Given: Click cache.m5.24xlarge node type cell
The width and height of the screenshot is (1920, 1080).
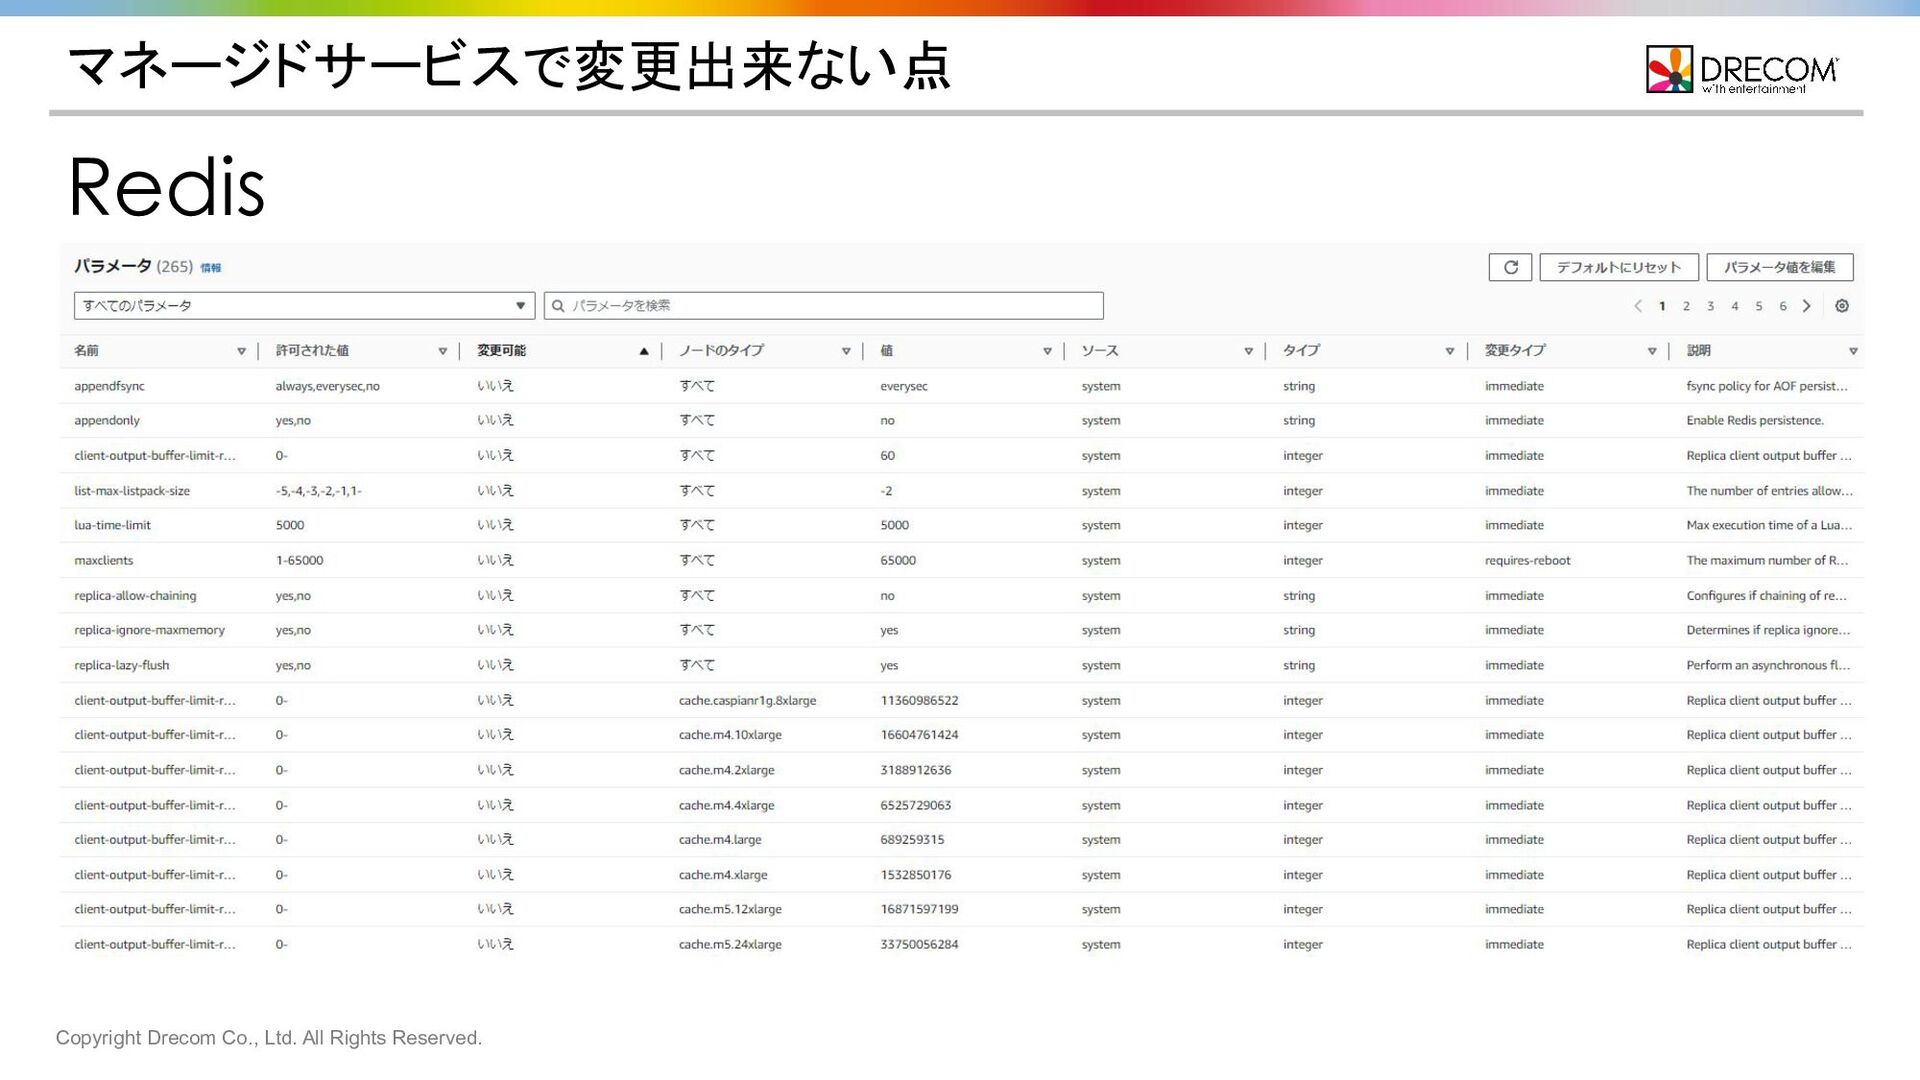Looking at the screenshot, I should tap(730, 944).
